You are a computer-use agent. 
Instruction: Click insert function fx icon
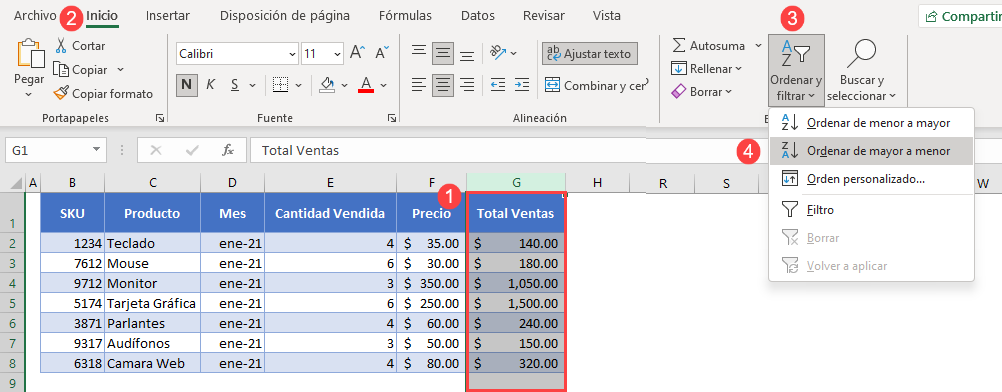point(228,150)
